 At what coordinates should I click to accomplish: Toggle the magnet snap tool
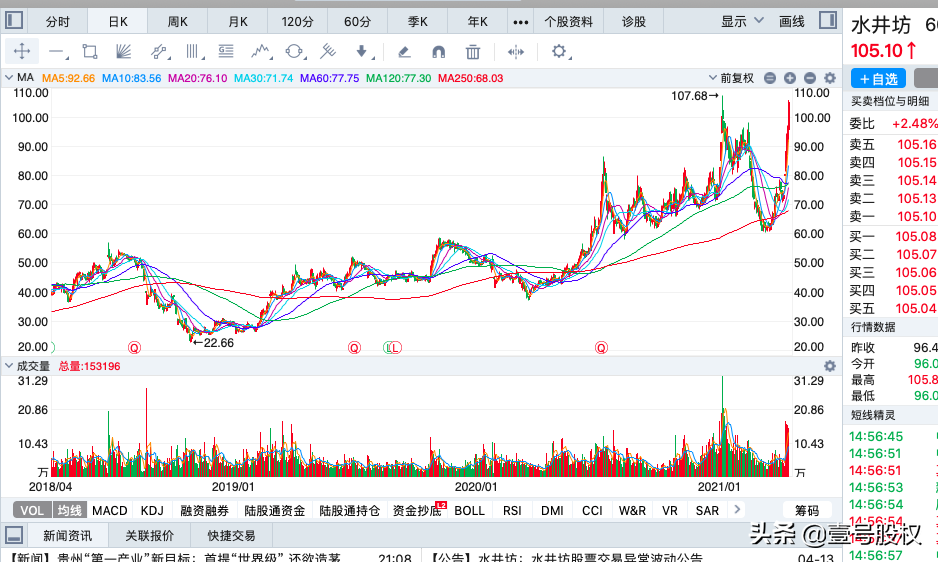click(438, 52)
